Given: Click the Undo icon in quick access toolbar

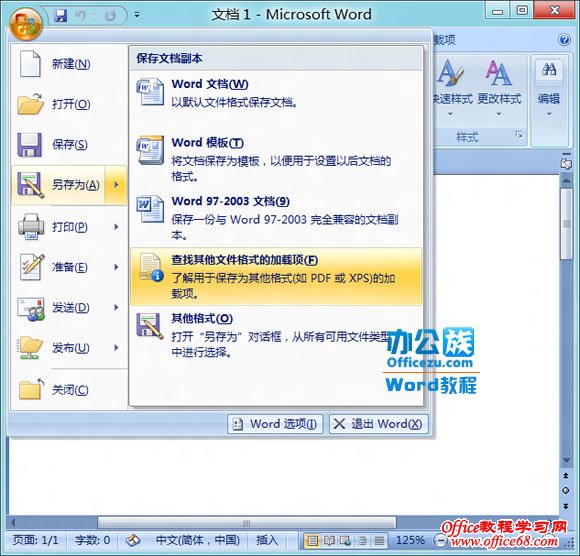Looking at the screenshot, I should pos(81,16).
